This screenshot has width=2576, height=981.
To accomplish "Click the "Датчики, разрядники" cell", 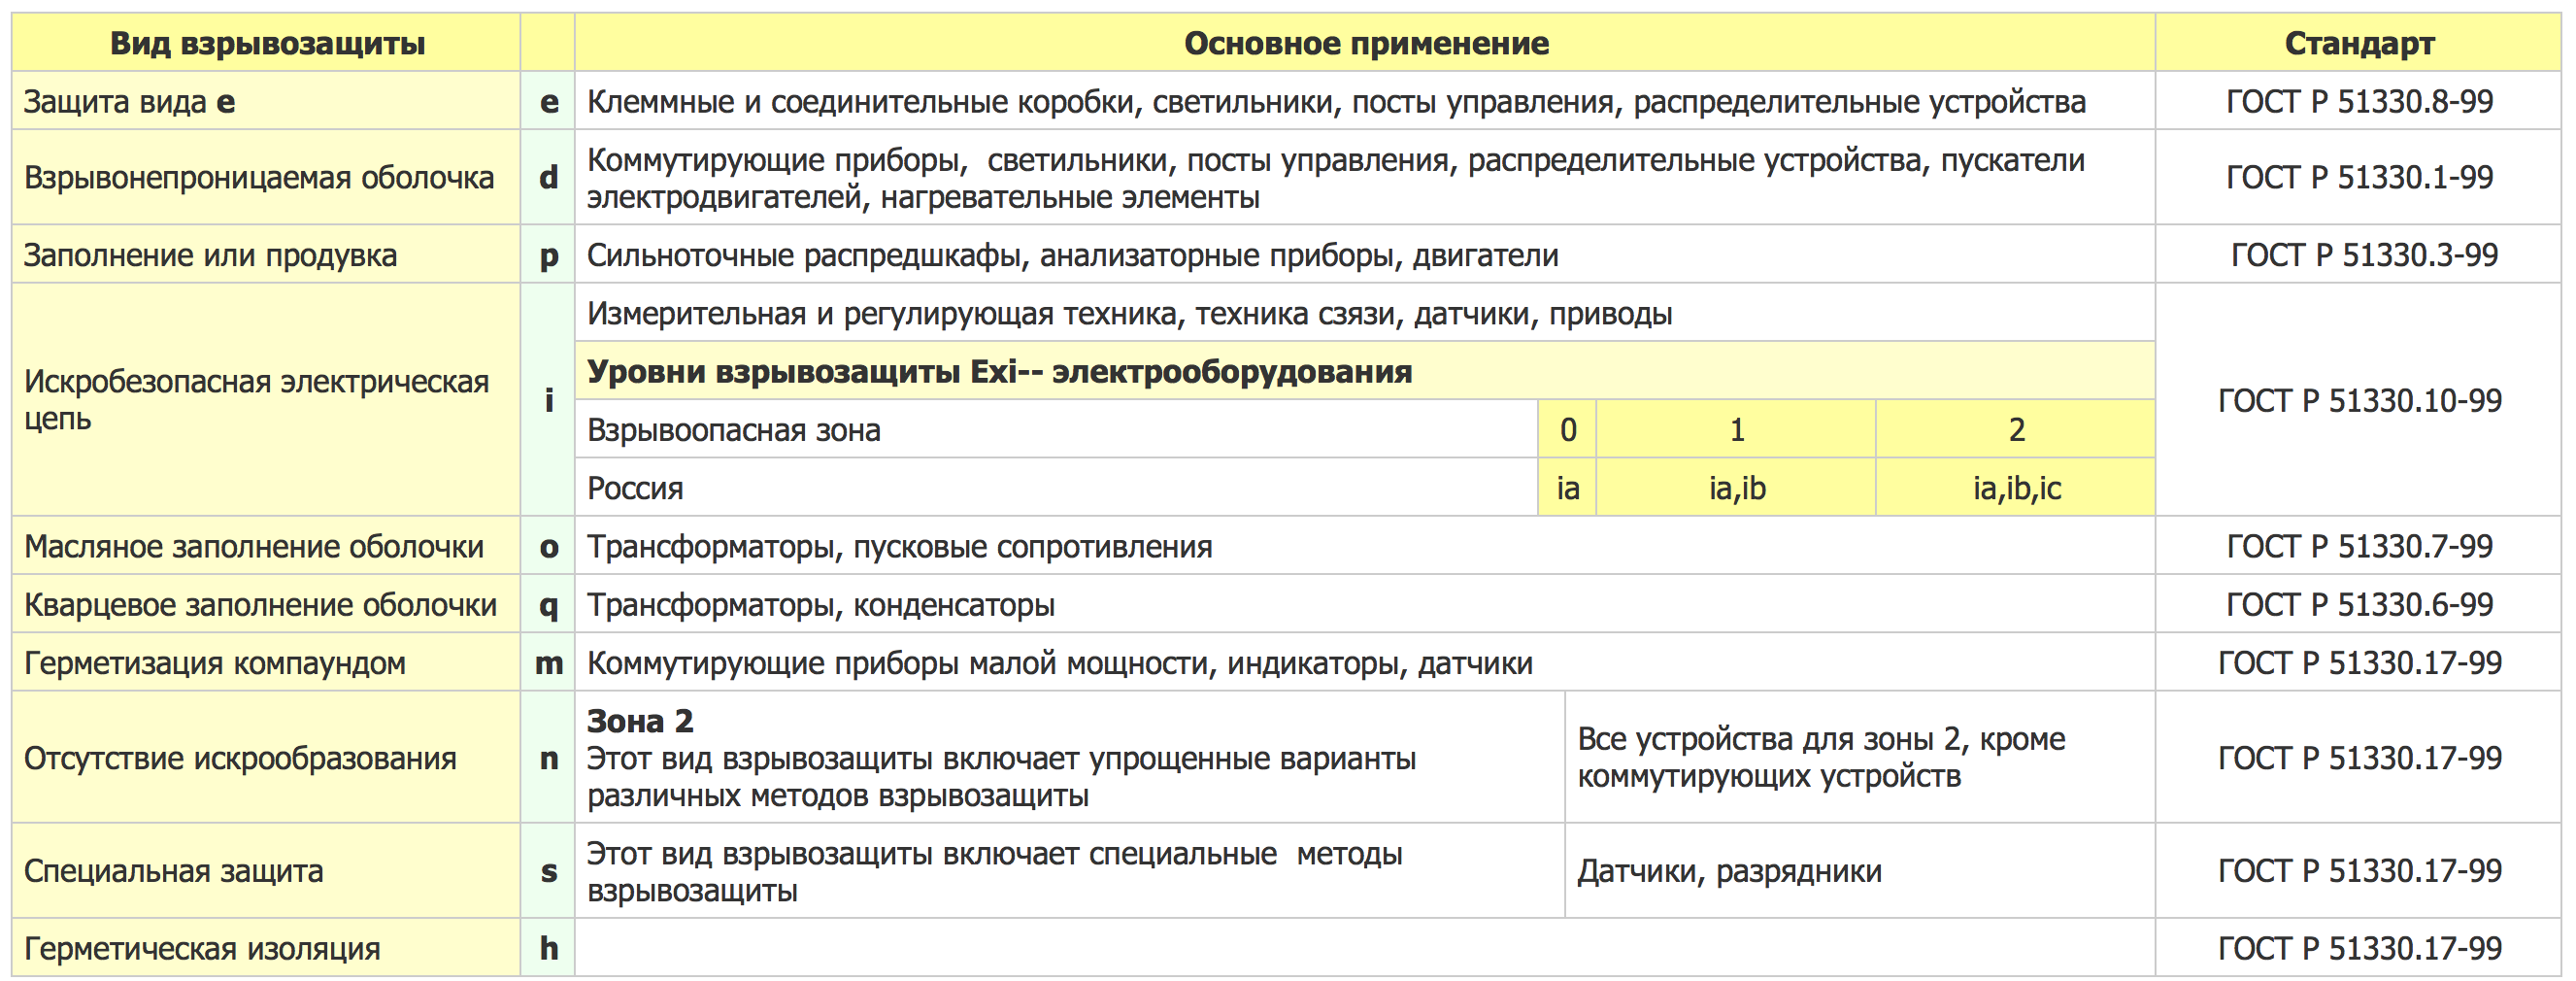I will coord(1728,871).
